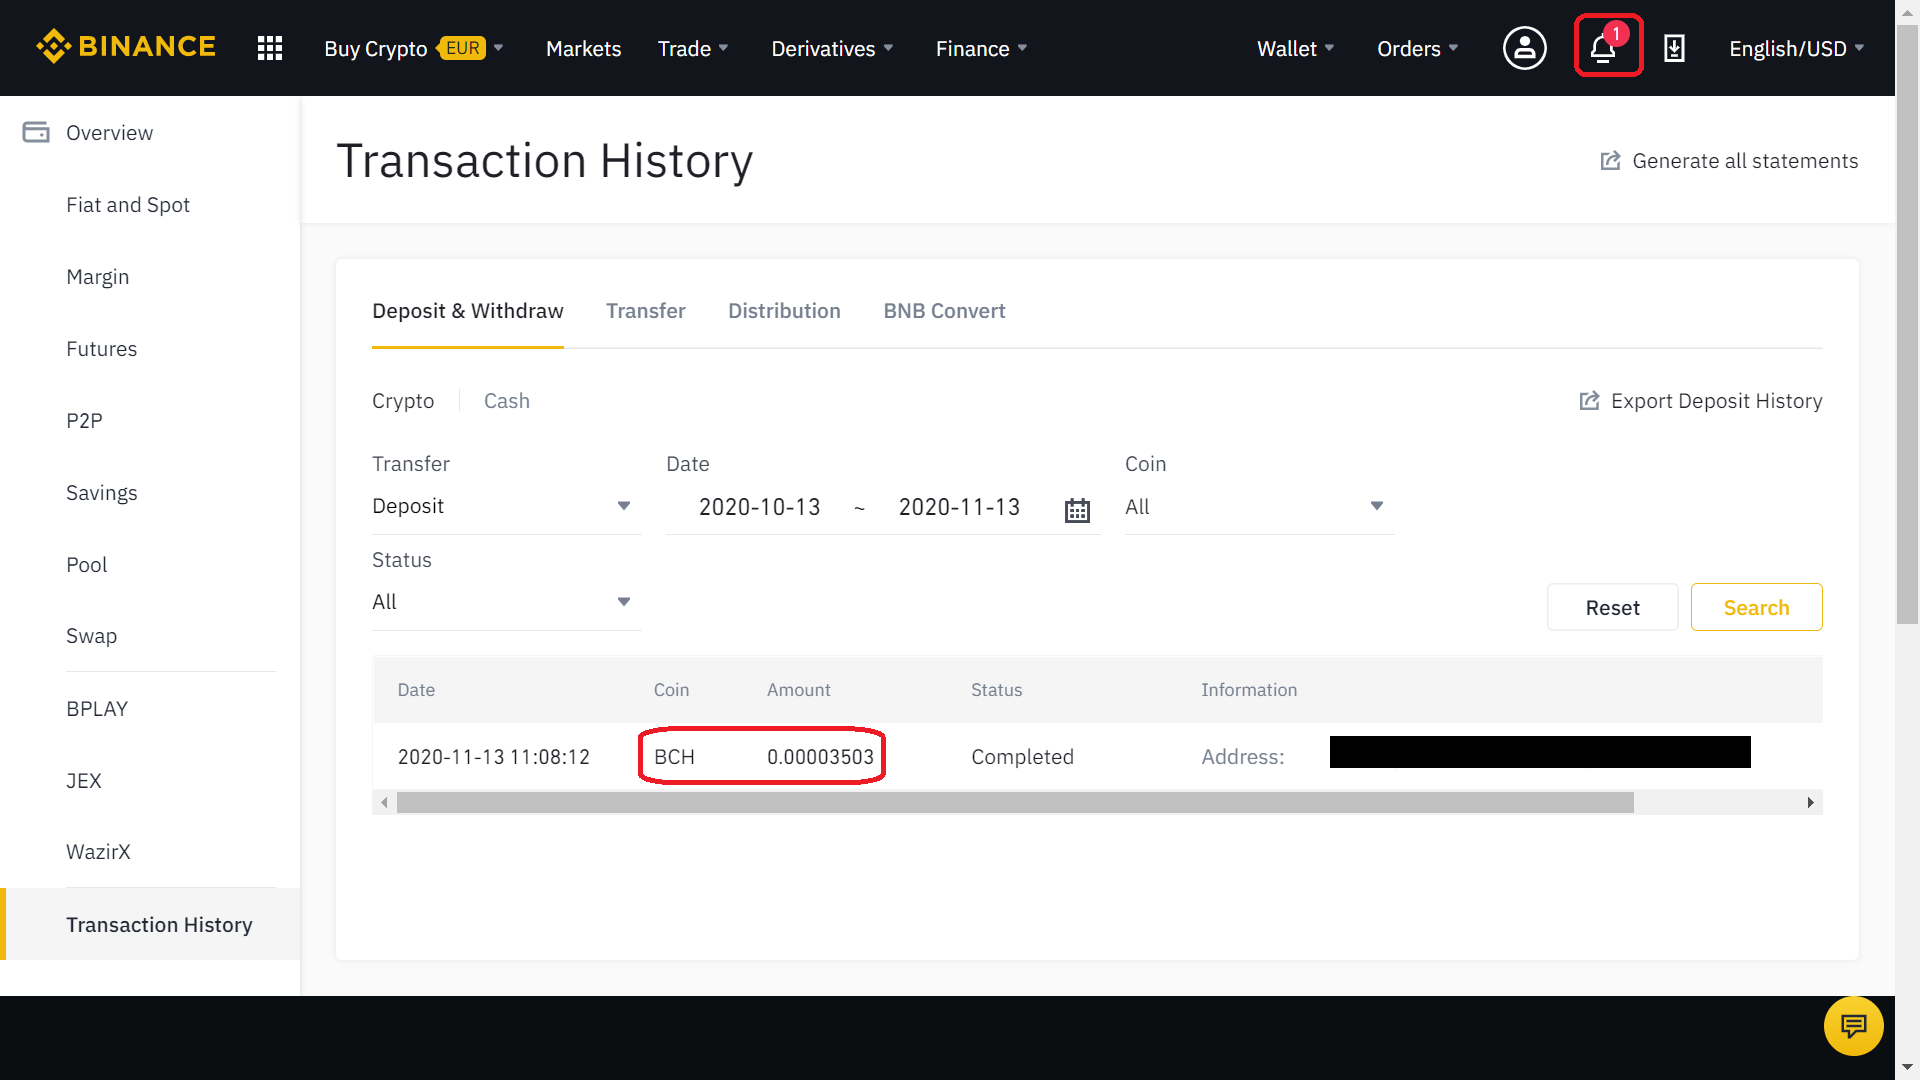Open the chat support bubble
Image resolution: width=1920 pixels, height=1080 pixels.
point(1853,1026)
